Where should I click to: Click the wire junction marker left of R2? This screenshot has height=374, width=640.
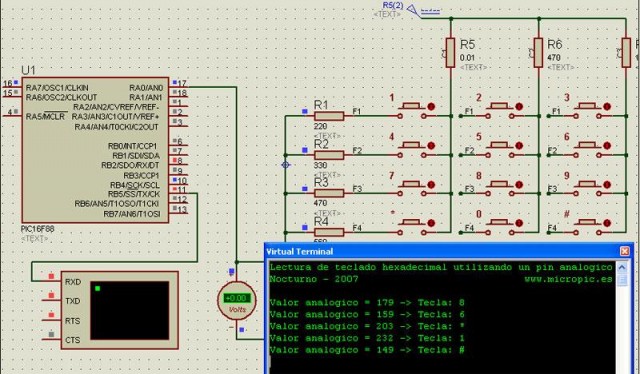click(286, 165)
